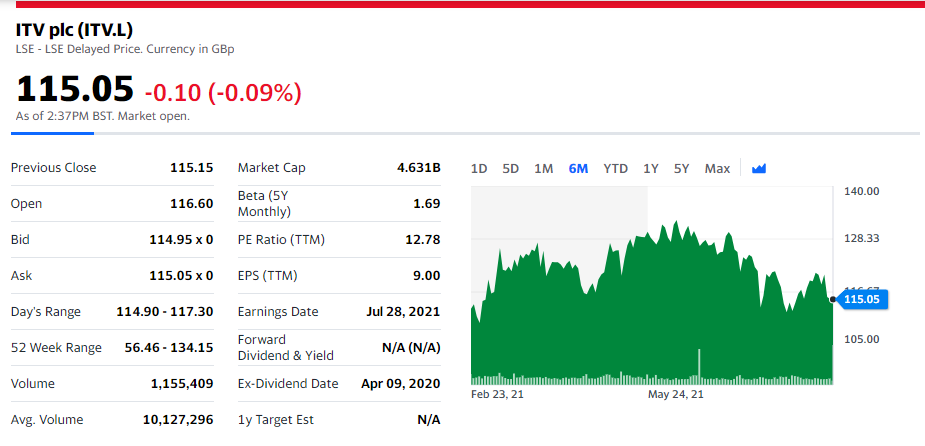Click the Open value 116.60

192,204
